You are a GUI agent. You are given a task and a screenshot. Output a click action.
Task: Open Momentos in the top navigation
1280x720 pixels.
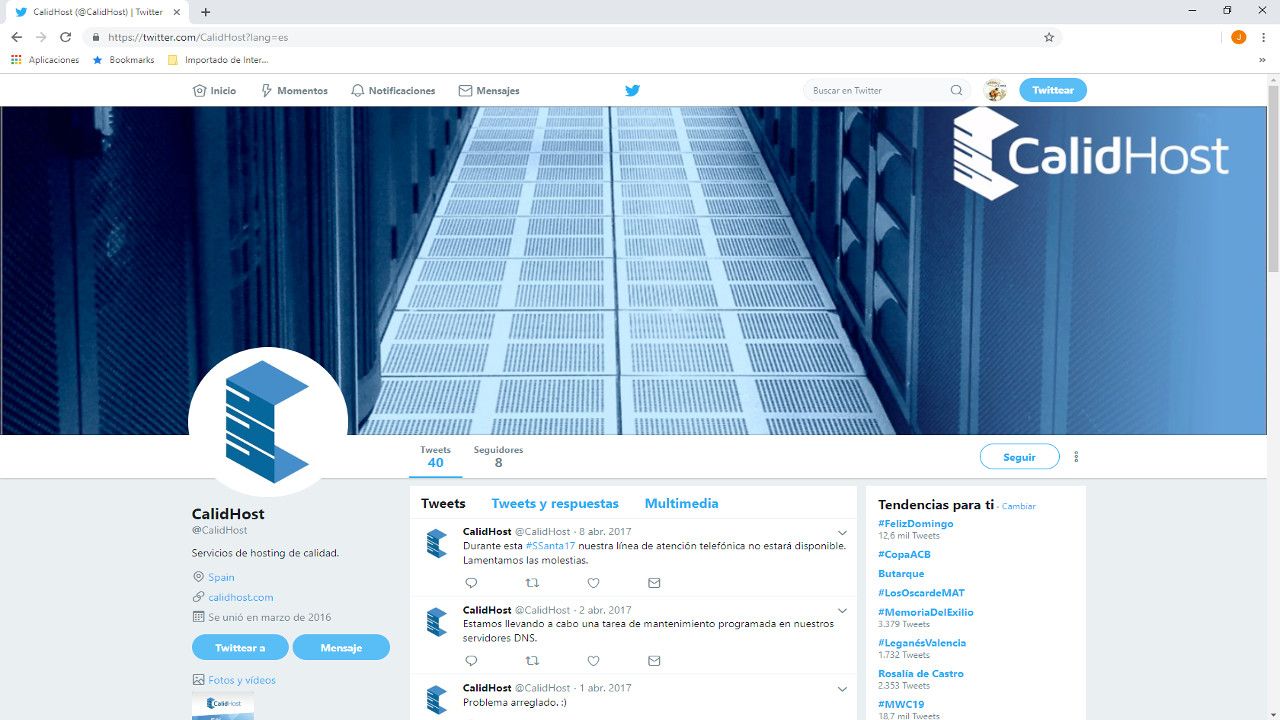point(294,91)
